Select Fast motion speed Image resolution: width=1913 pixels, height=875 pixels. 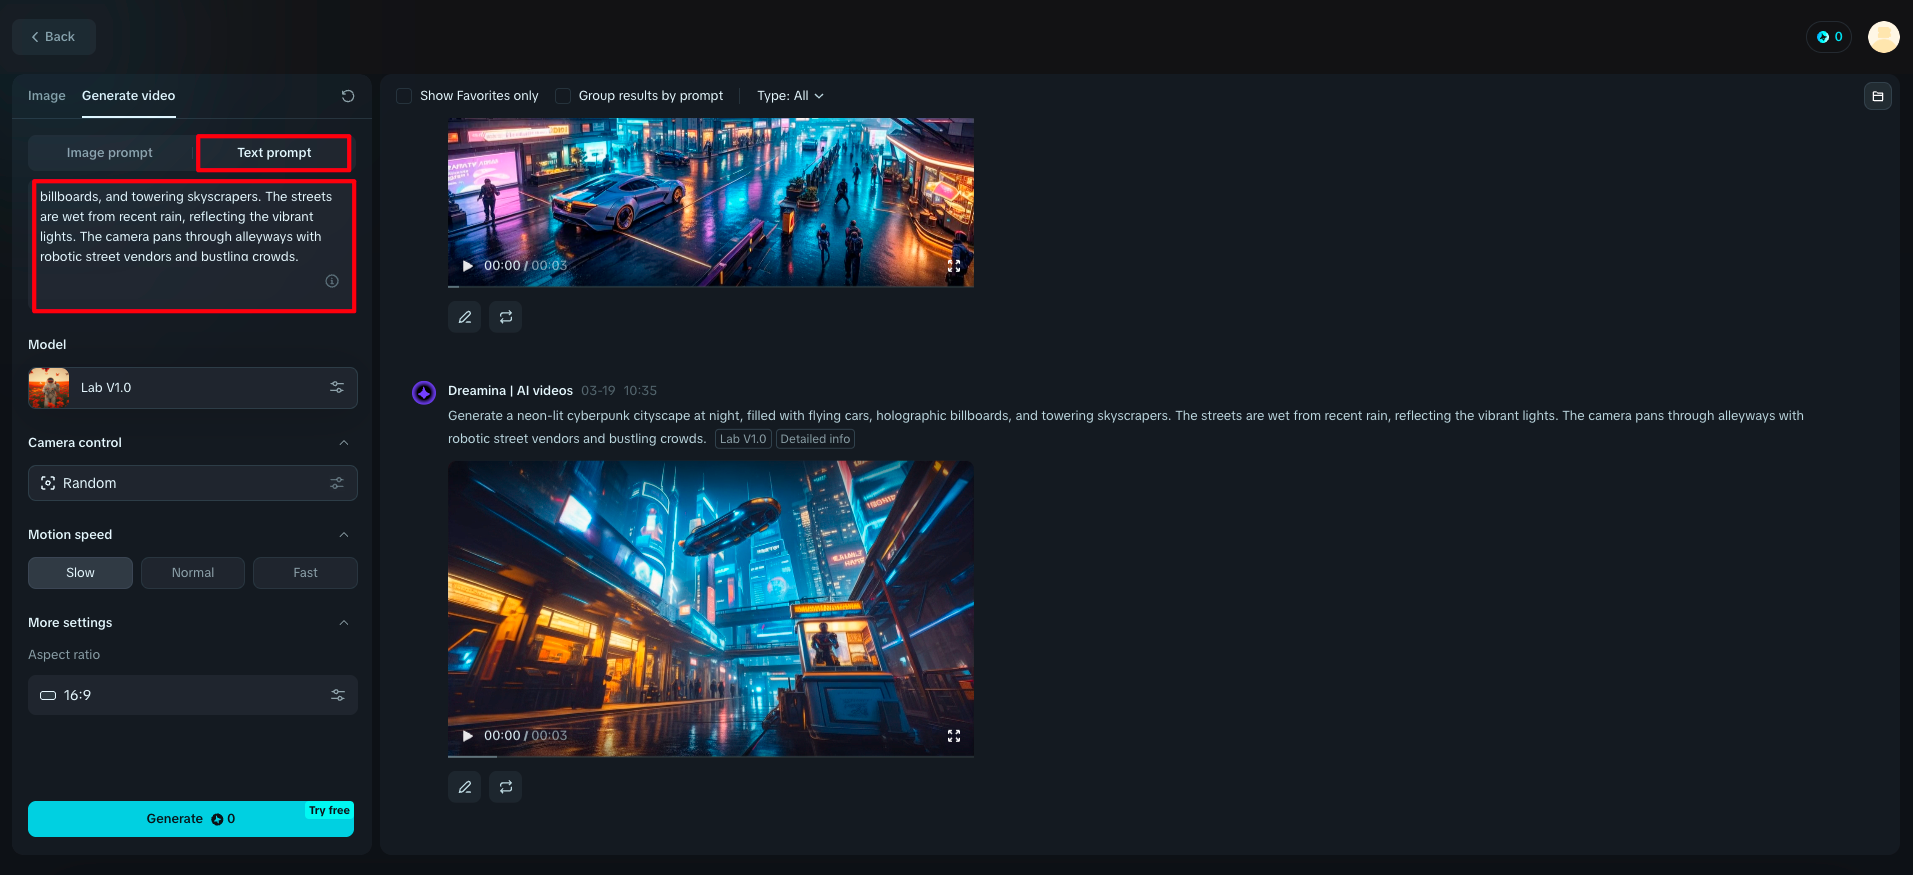[305, 573]
